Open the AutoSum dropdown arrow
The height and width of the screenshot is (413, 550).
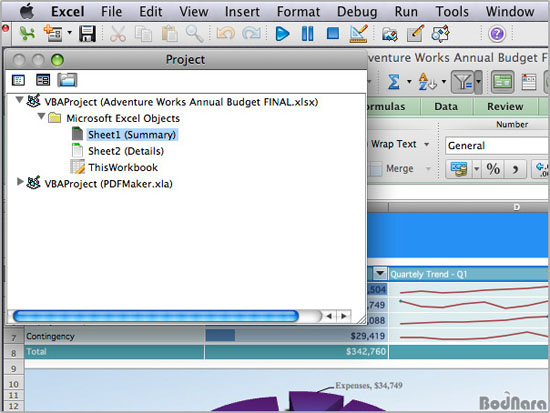pos(409,82)
